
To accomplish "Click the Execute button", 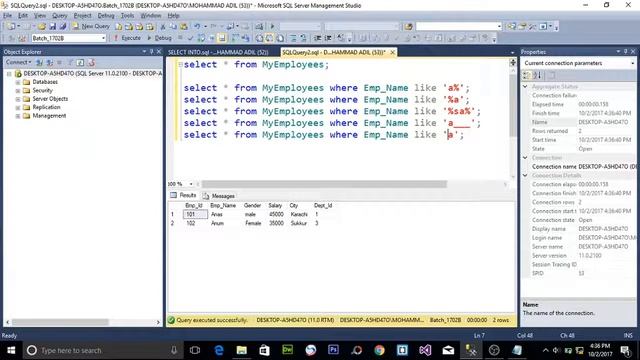I will [x=127, y=38].
